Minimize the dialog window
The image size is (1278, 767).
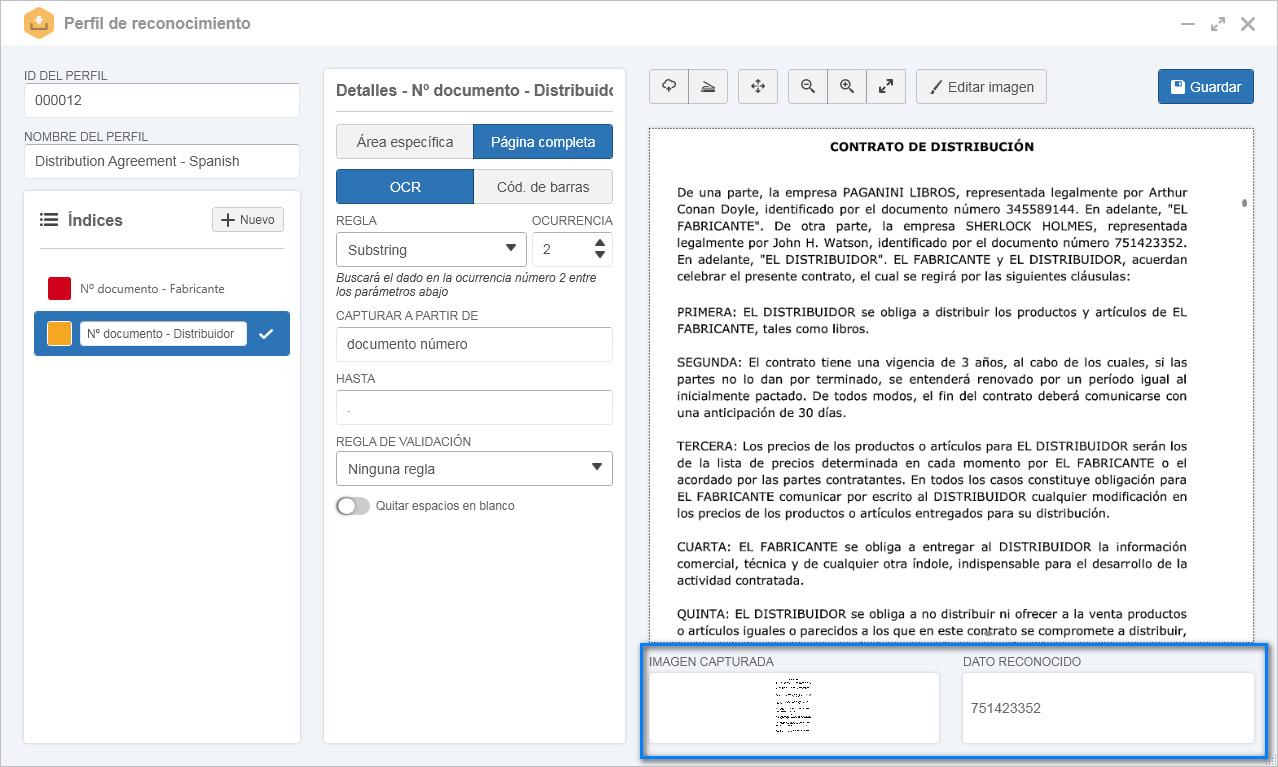click(x=1187, y=24)
